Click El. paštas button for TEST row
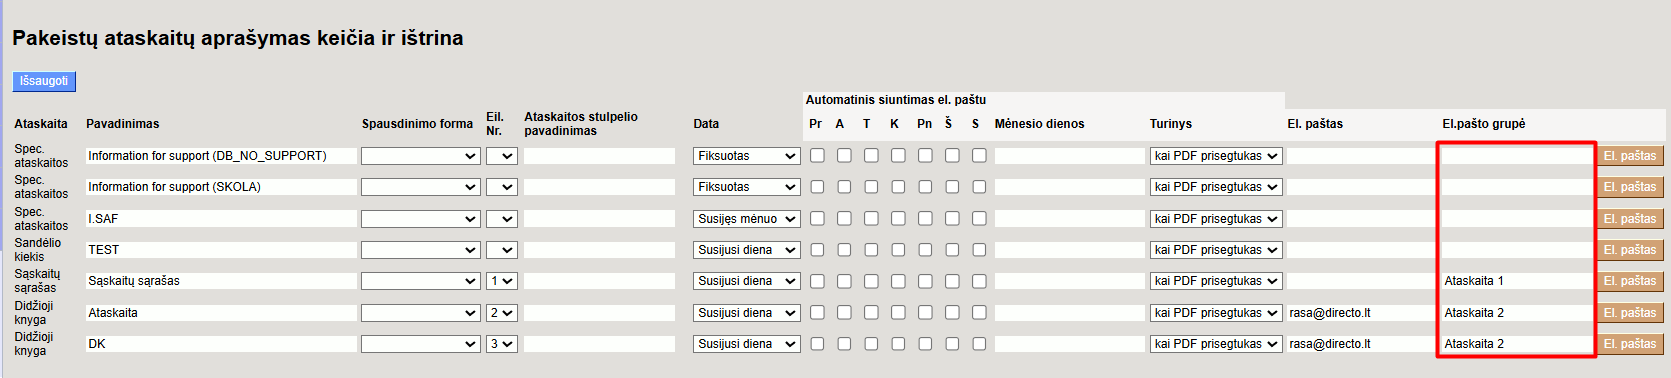 pos(1630,250)
